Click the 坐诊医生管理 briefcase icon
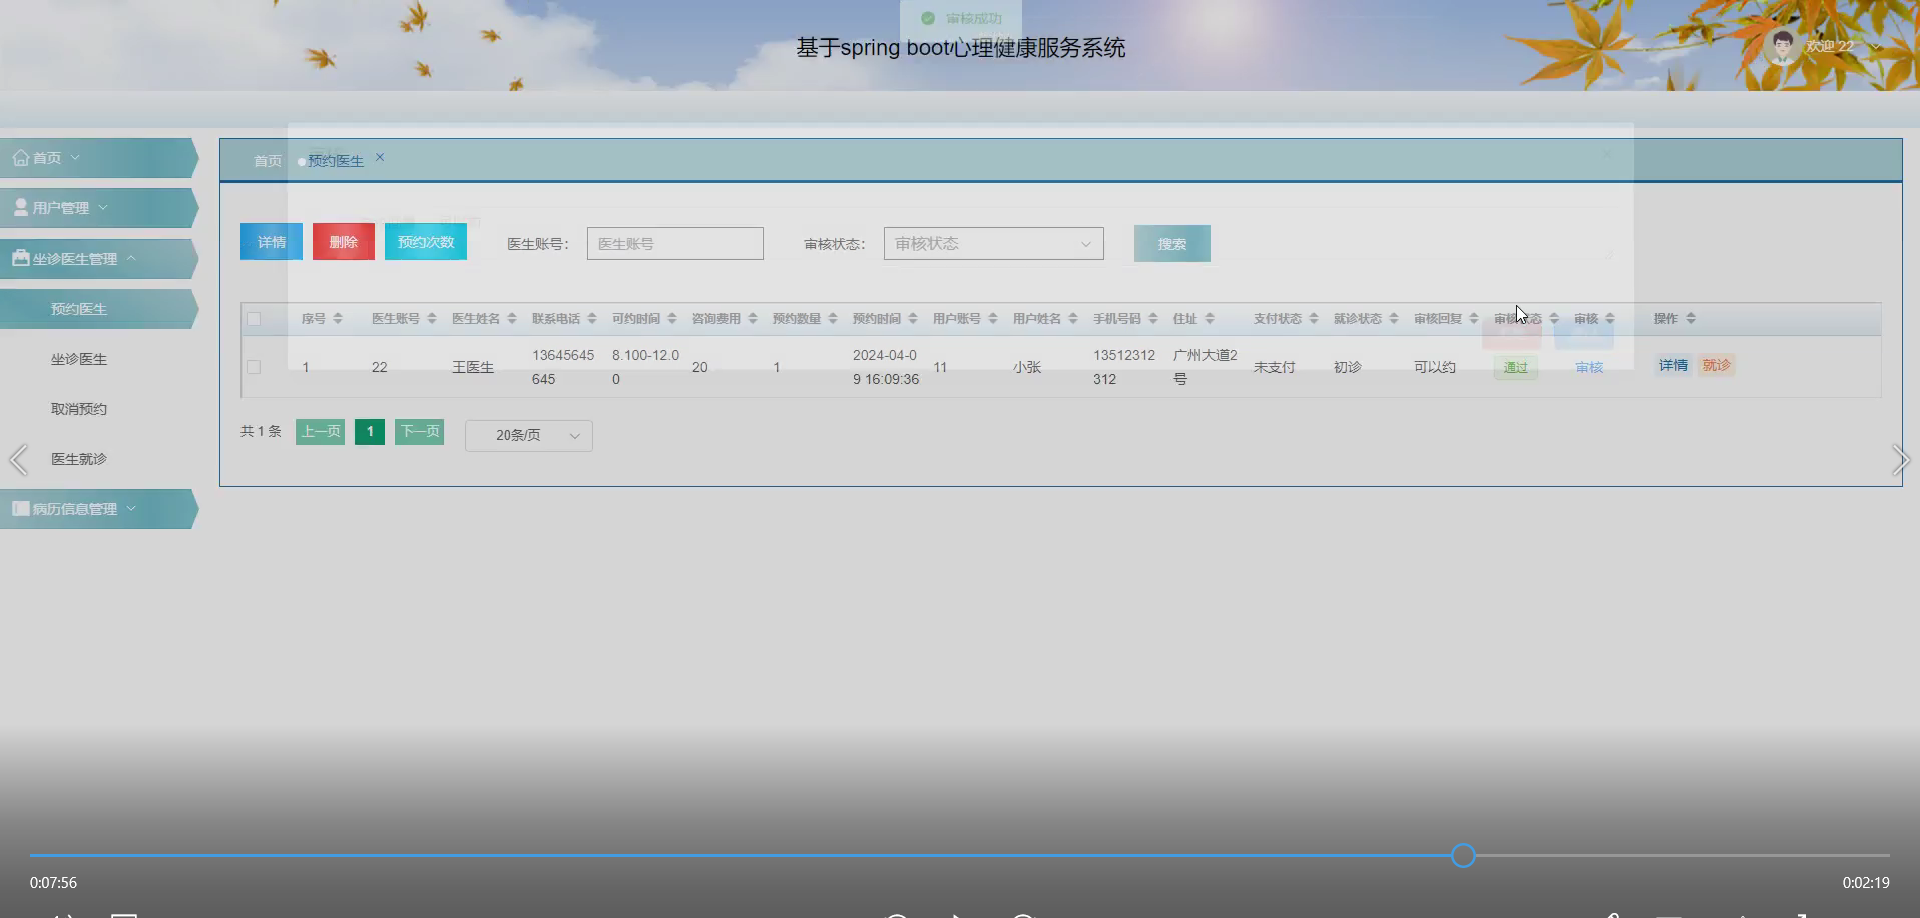The width and height of the screenshot is (1920, 918). pos(20,258)
